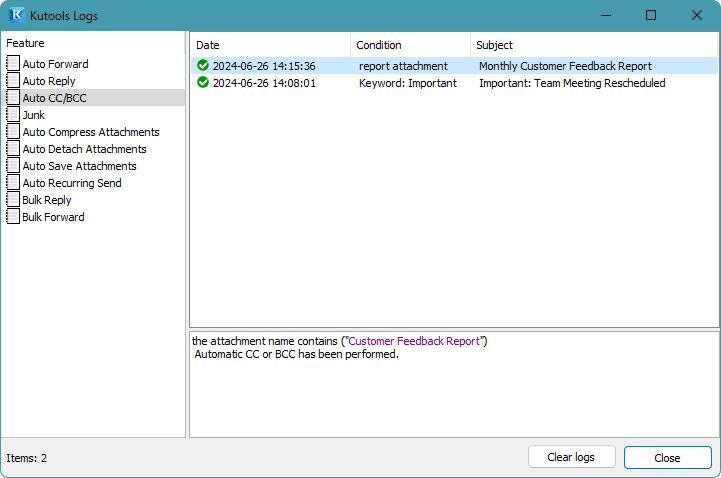Show the Auto Compress Attachments logs
721x478 pixels.
[91, 132]
